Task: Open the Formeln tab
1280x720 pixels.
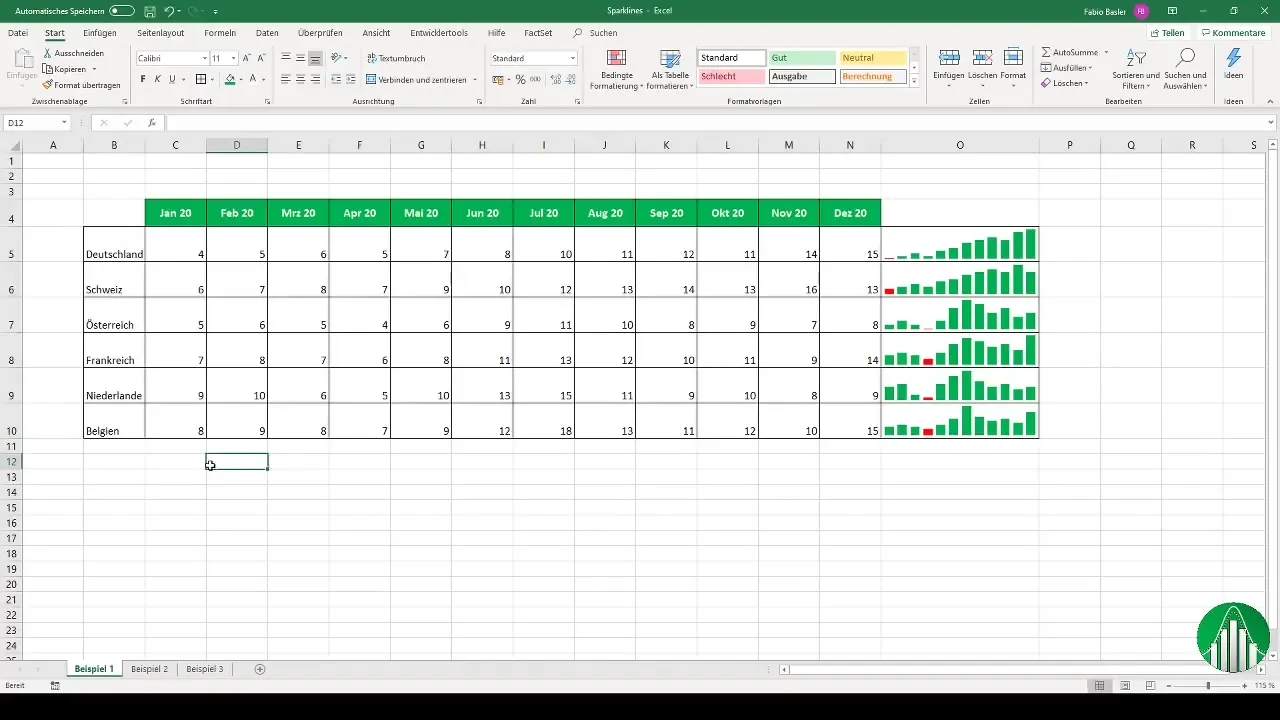Action: 220,33
